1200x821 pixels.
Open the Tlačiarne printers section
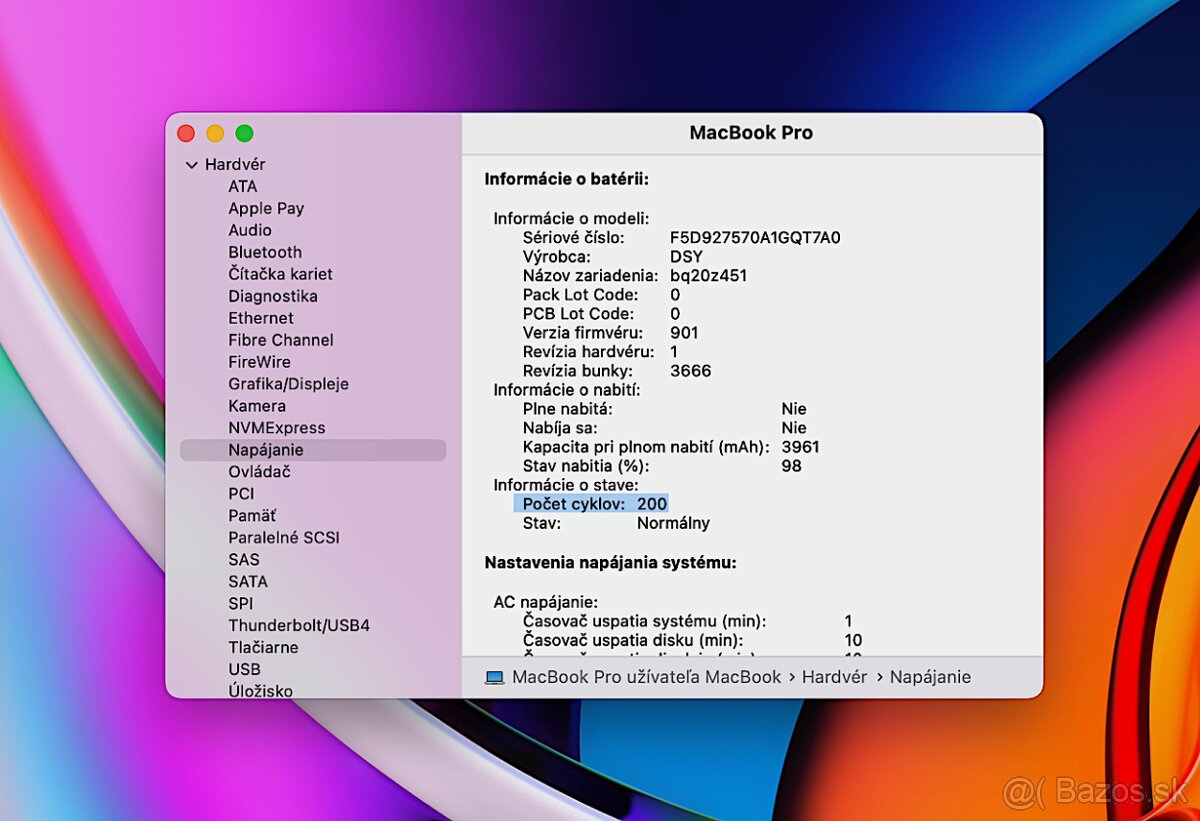pyautogui.click(x=263, y=647)
